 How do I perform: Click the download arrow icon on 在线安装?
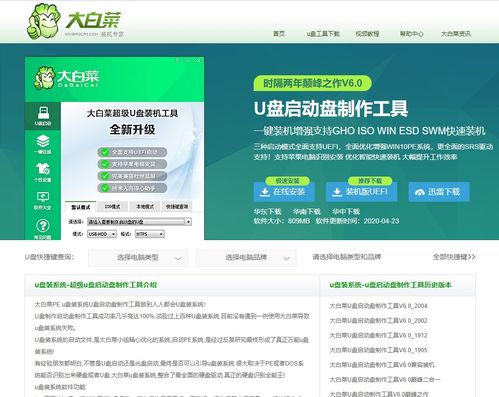(265, 192)
